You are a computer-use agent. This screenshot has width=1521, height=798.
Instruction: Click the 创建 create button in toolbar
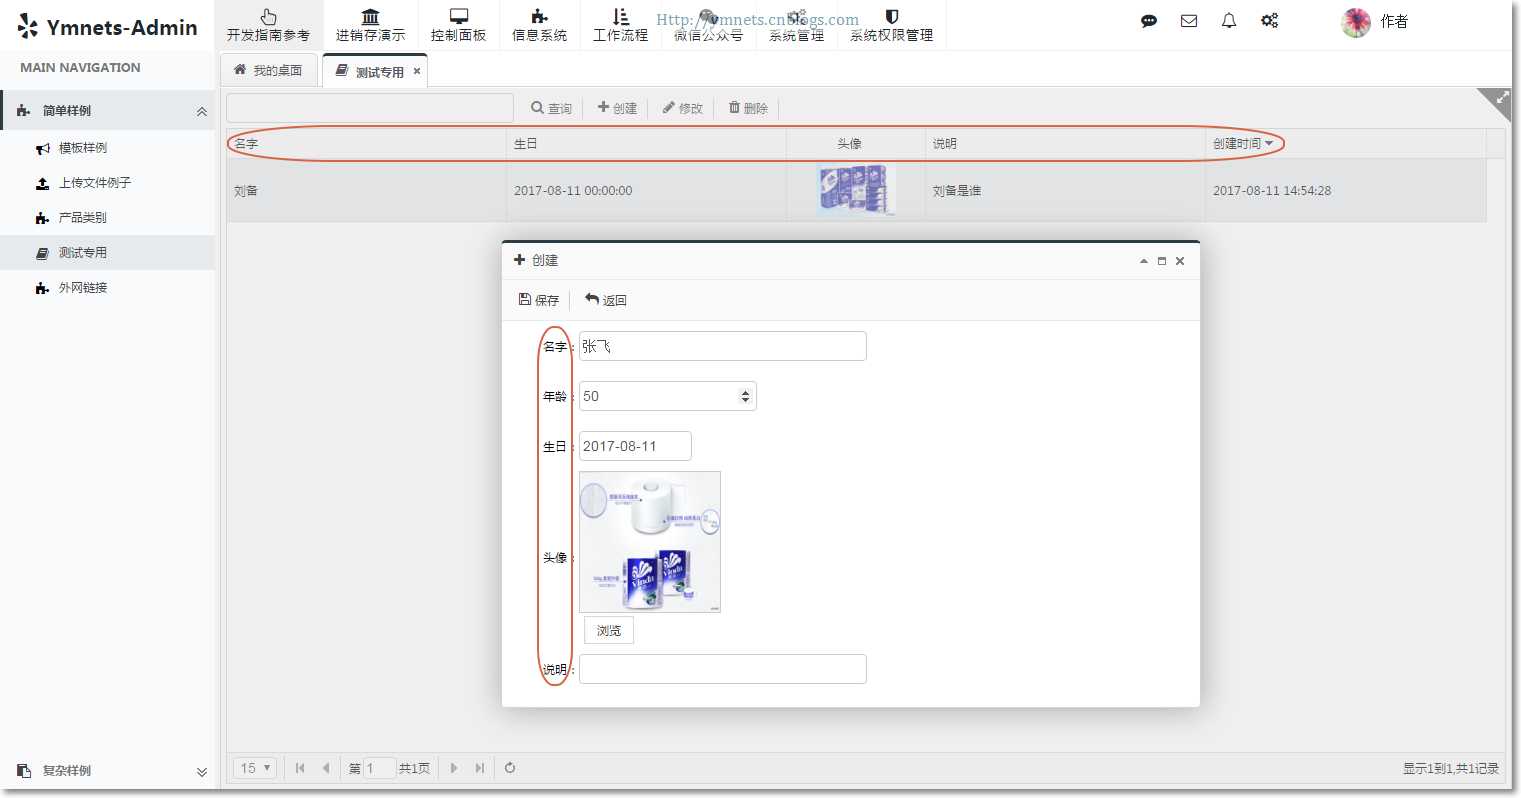click(x=618, y=108)
